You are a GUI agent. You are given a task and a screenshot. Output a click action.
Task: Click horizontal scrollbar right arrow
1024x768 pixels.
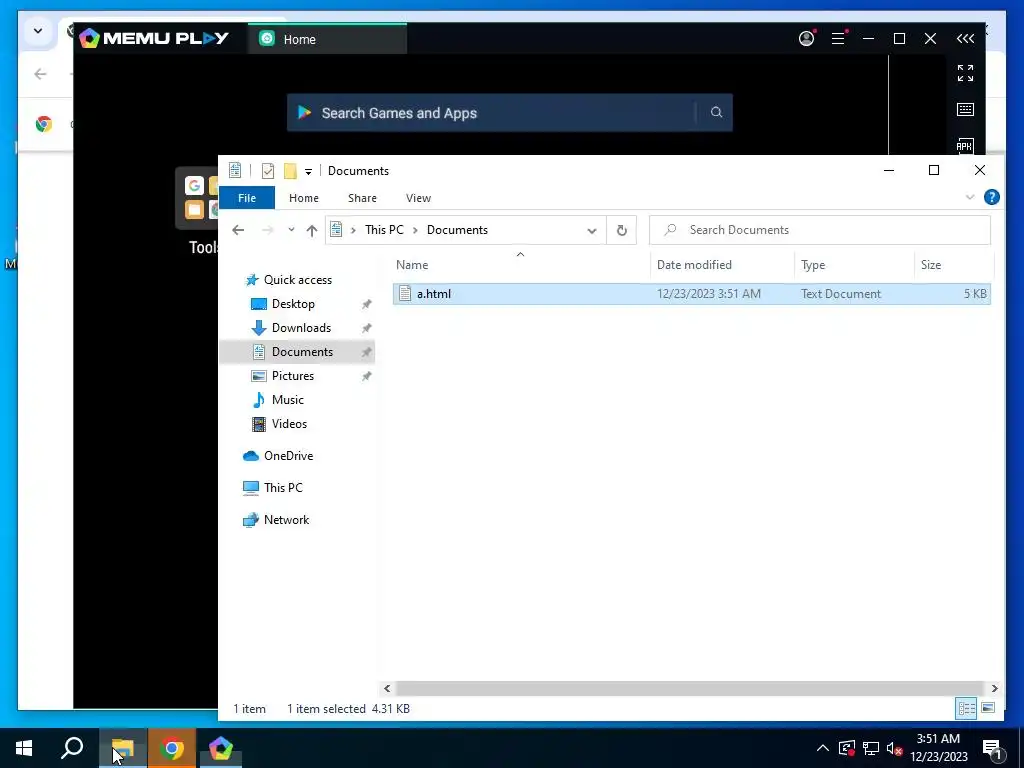click(x=994, y=688)
